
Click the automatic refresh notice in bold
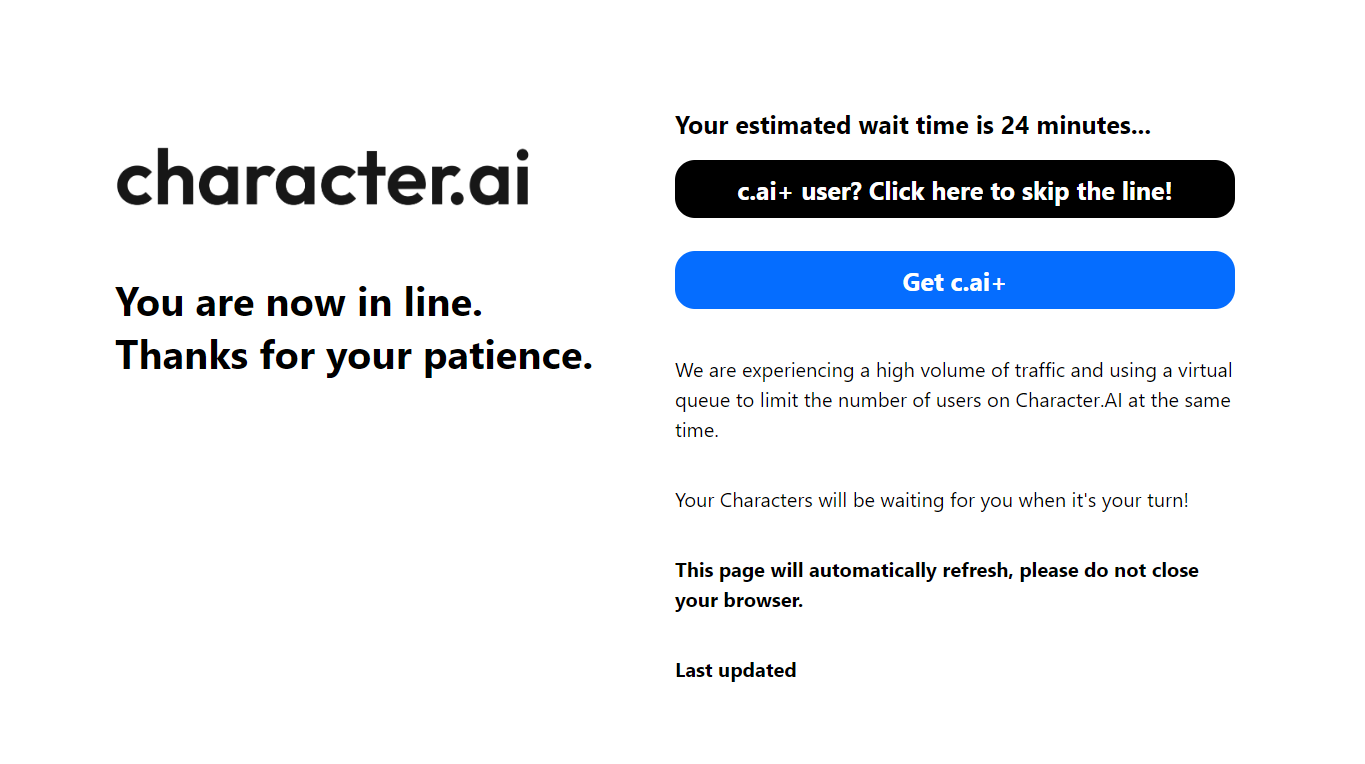click(937, 586)
